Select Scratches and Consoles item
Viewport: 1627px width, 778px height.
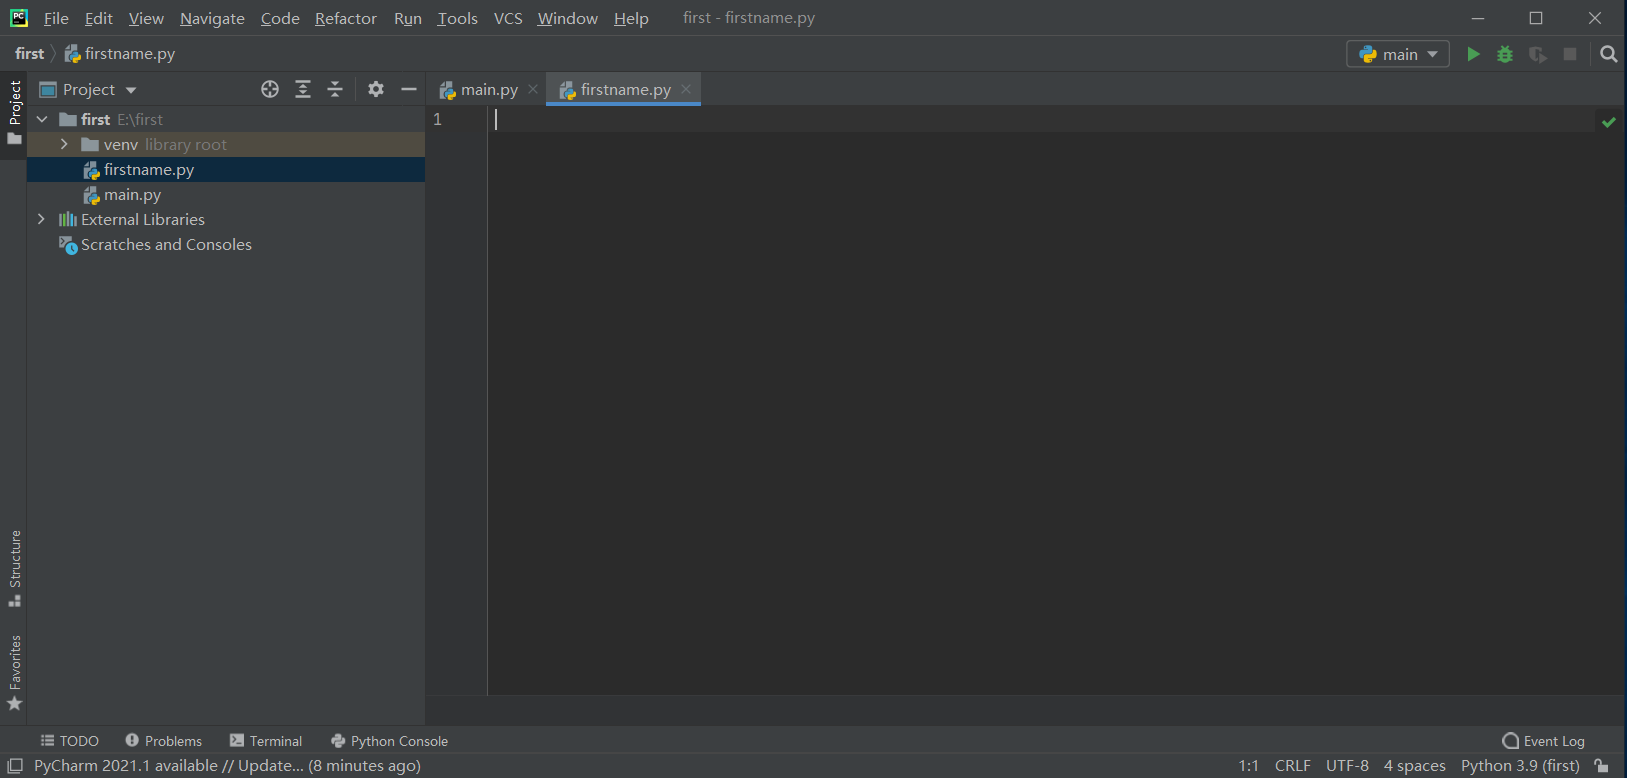coord(226,245)
